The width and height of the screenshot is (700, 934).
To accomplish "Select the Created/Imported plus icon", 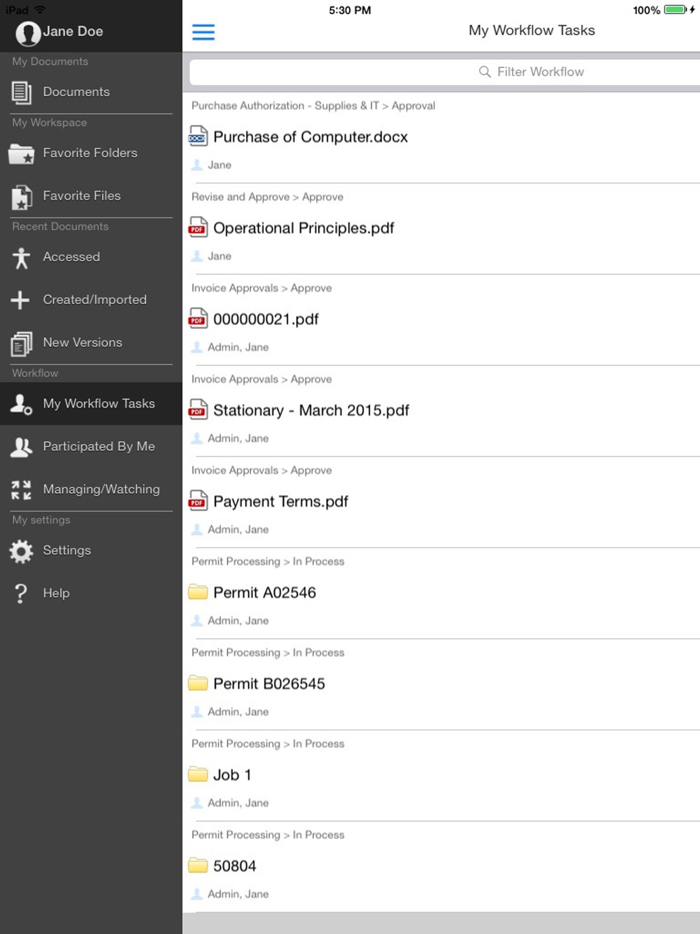I will [x=21, y=299].
